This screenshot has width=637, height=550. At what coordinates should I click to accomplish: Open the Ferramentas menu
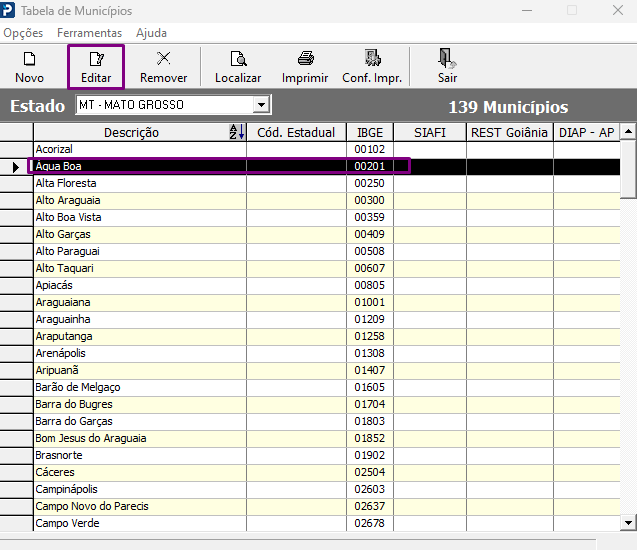[x=89, y=33]
